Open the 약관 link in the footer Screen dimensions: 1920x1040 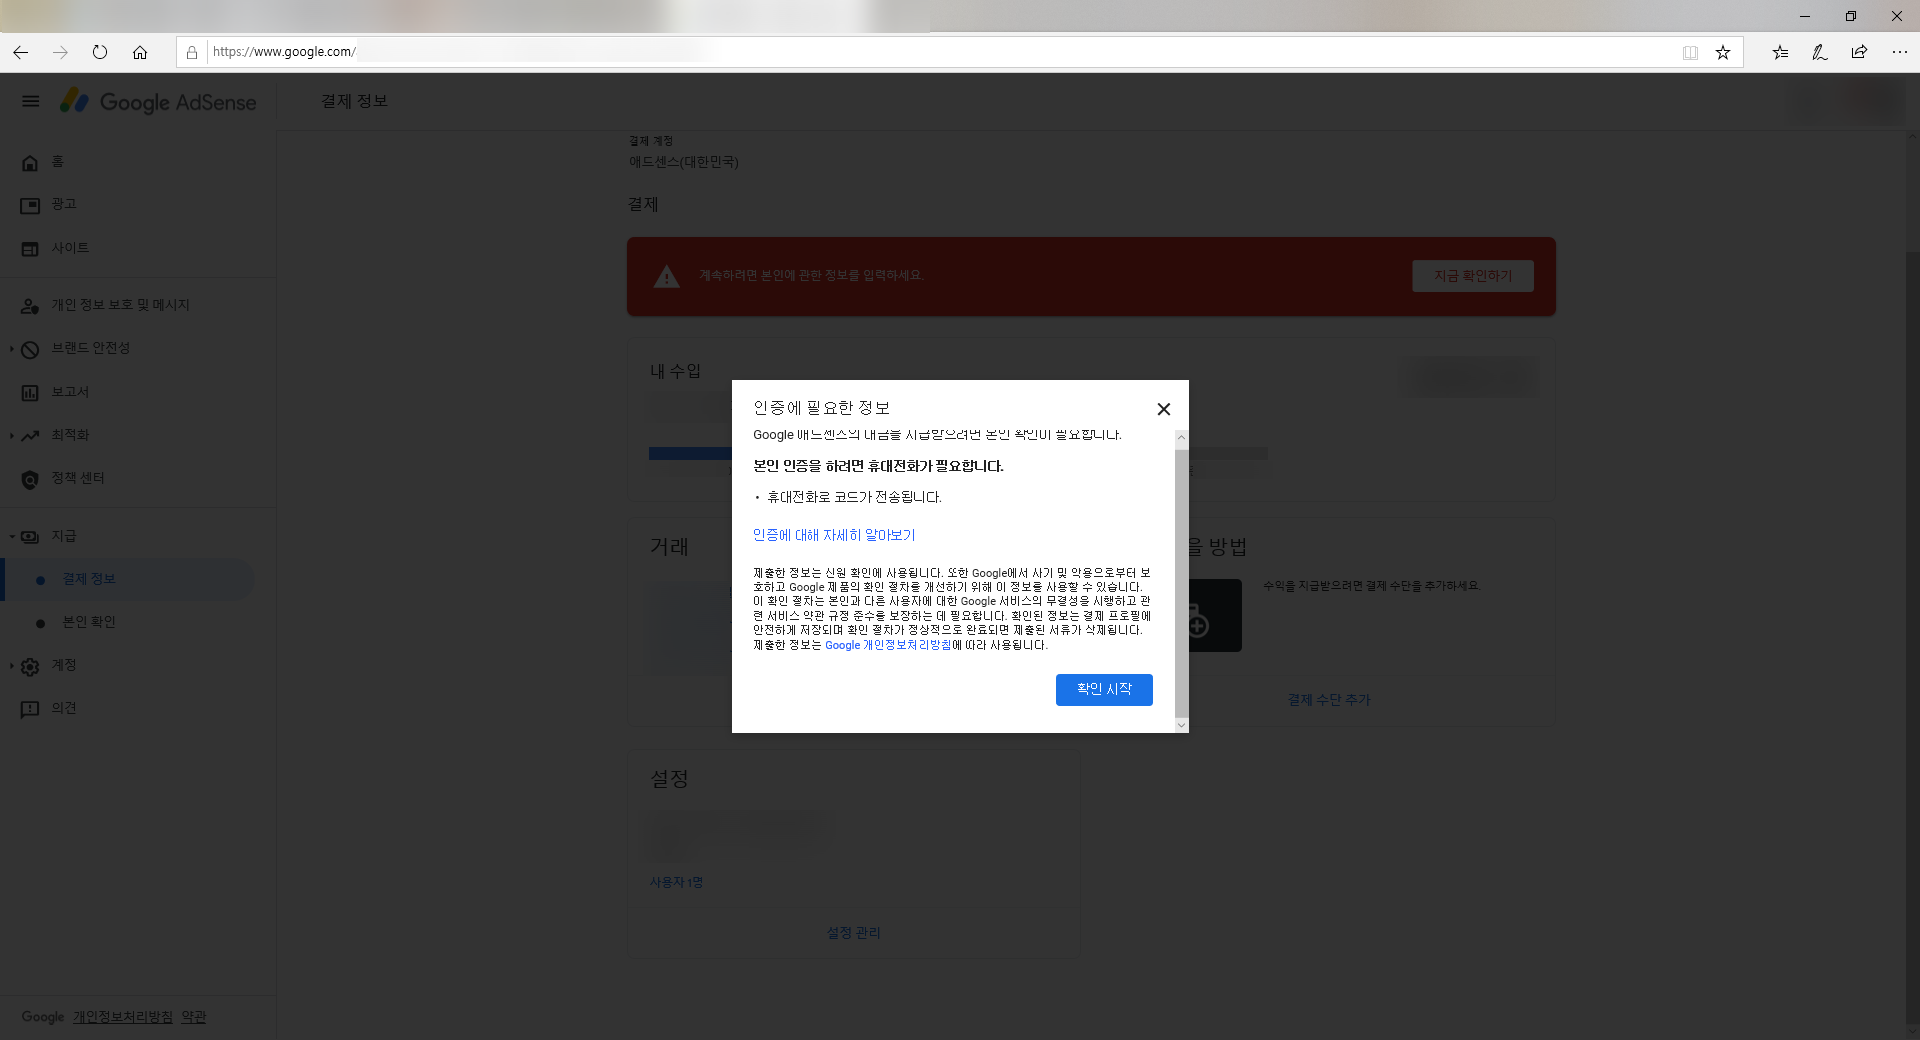193,1017
